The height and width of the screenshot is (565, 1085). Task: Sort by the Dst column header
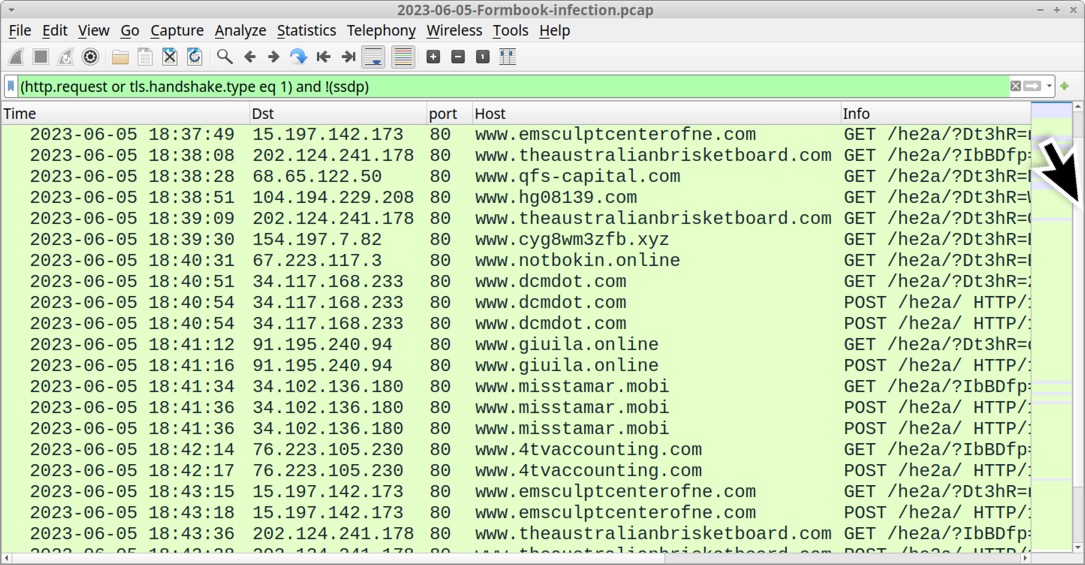click(x=338, y=113)
